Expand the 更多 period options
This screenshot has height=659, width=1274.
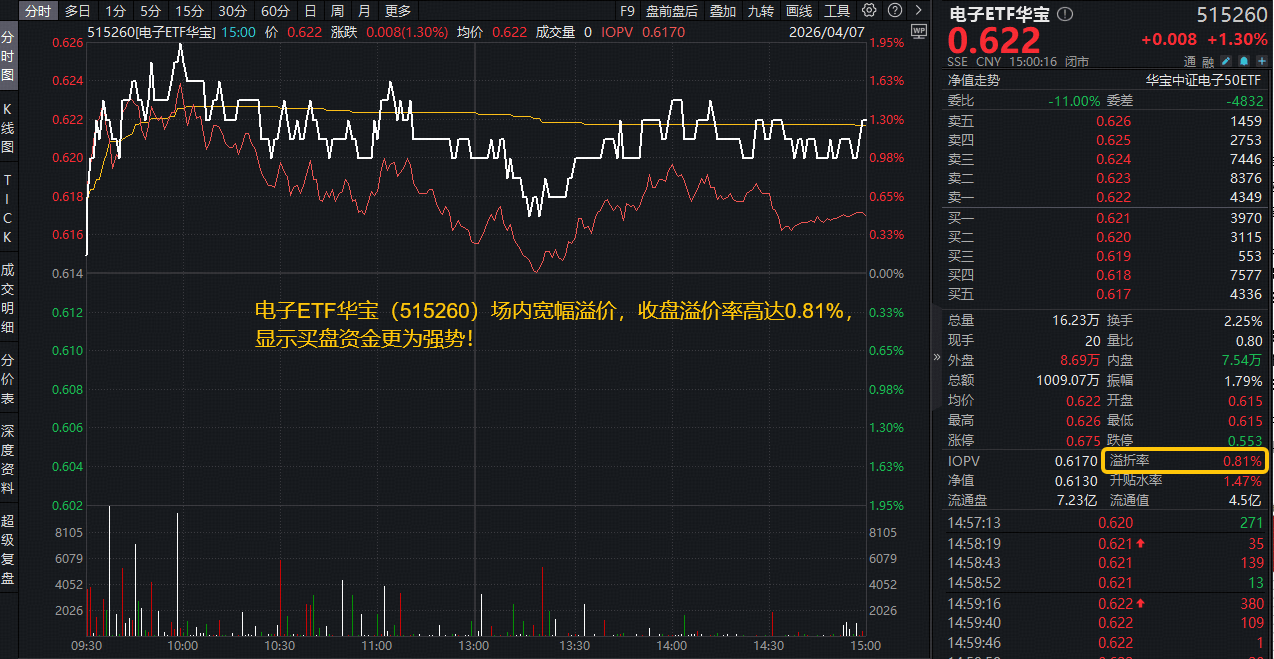pos(397,11)
